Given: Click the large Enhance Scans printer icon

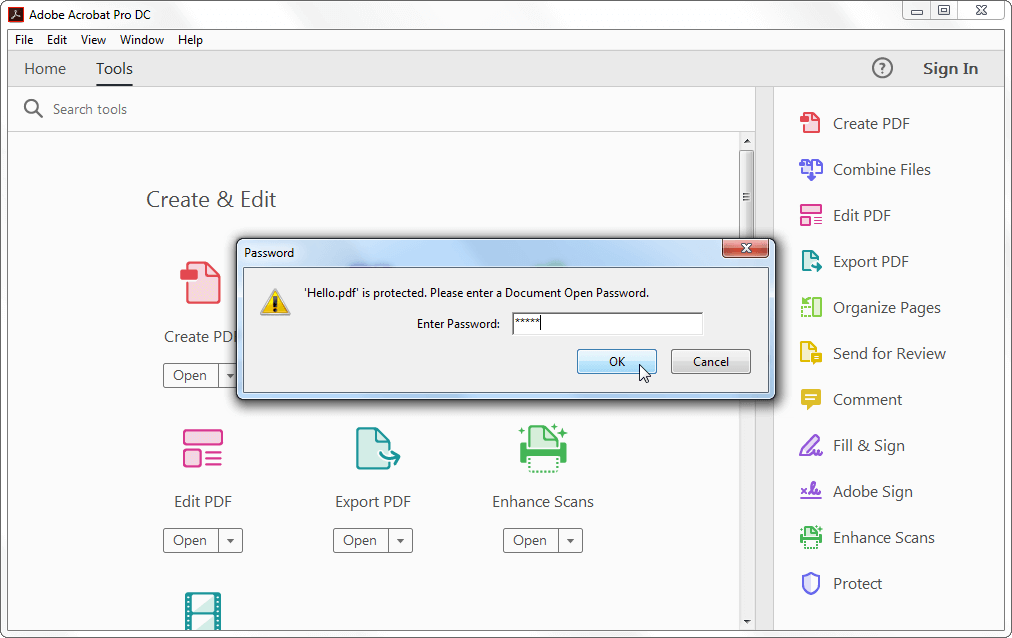Looking at the screenshot, I should (x=543, y=448).
